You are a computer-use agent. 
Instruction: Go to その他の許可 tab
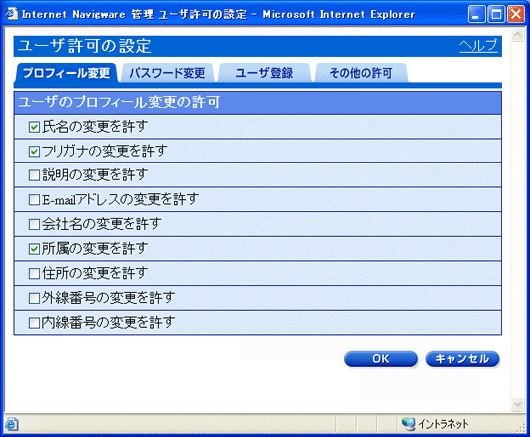tap(361, 73)
